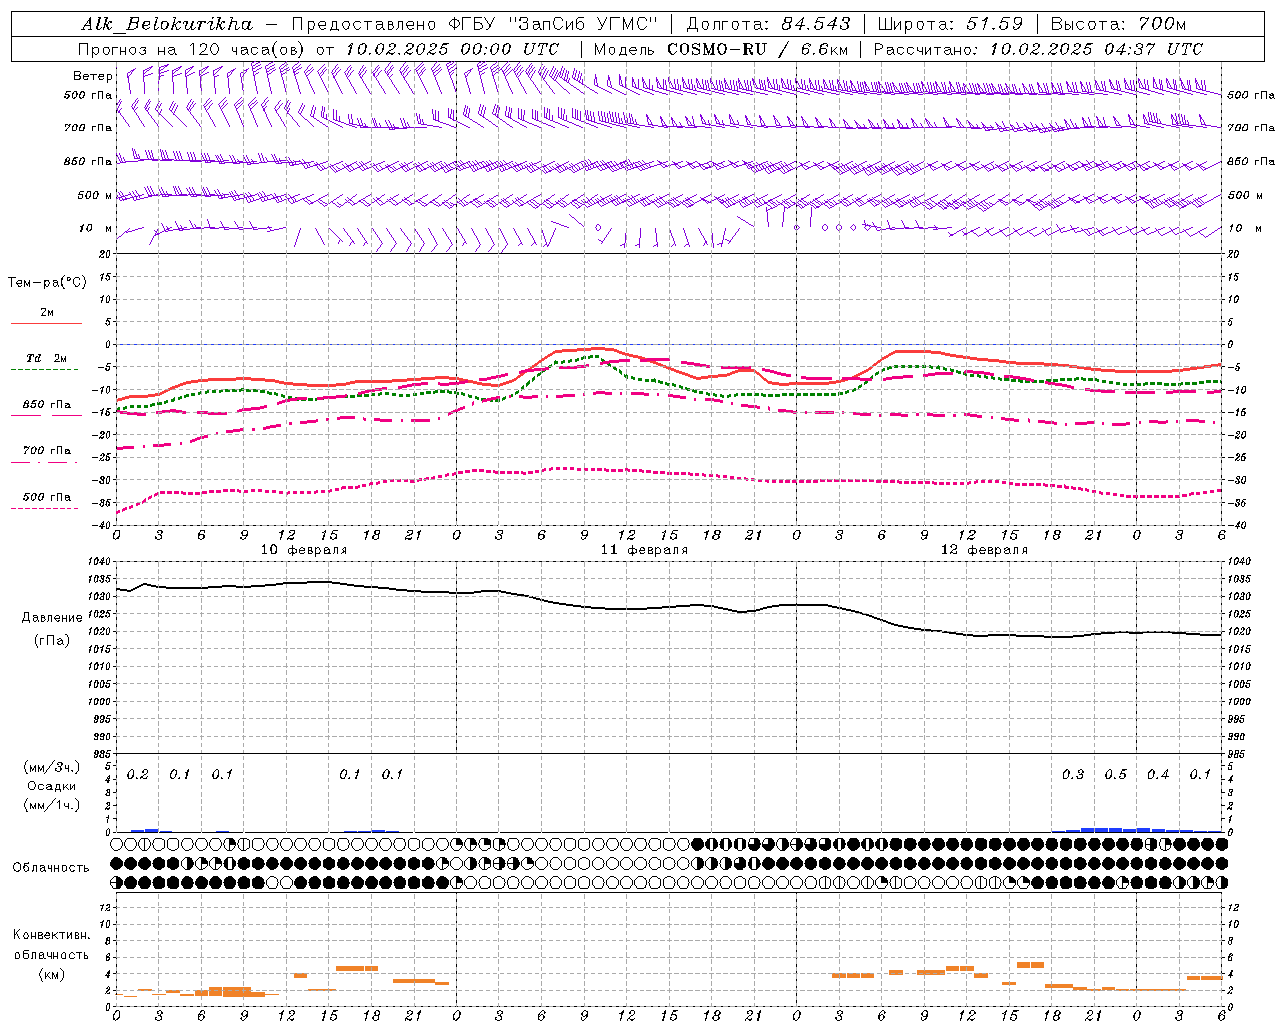Click the computed time '10.02.2025 04:37 UTC'
Screen dimensions: 1280x1024
coord(1096,49)
